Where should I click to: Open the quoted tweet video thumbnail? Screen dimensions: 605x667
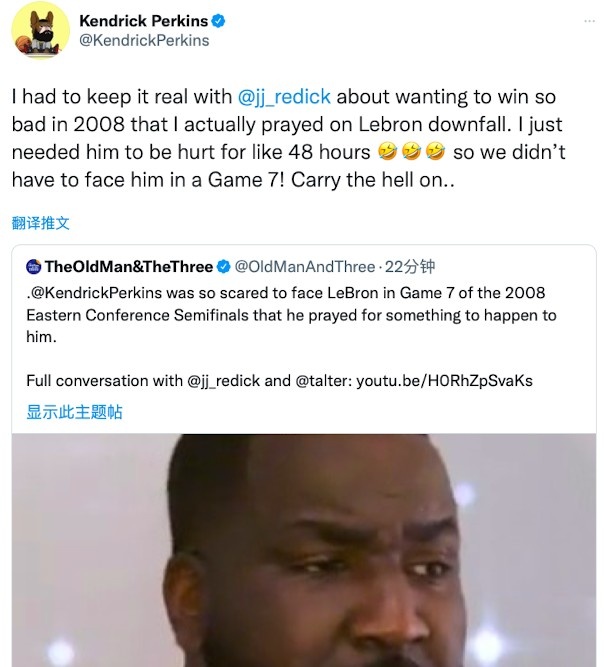304,550
